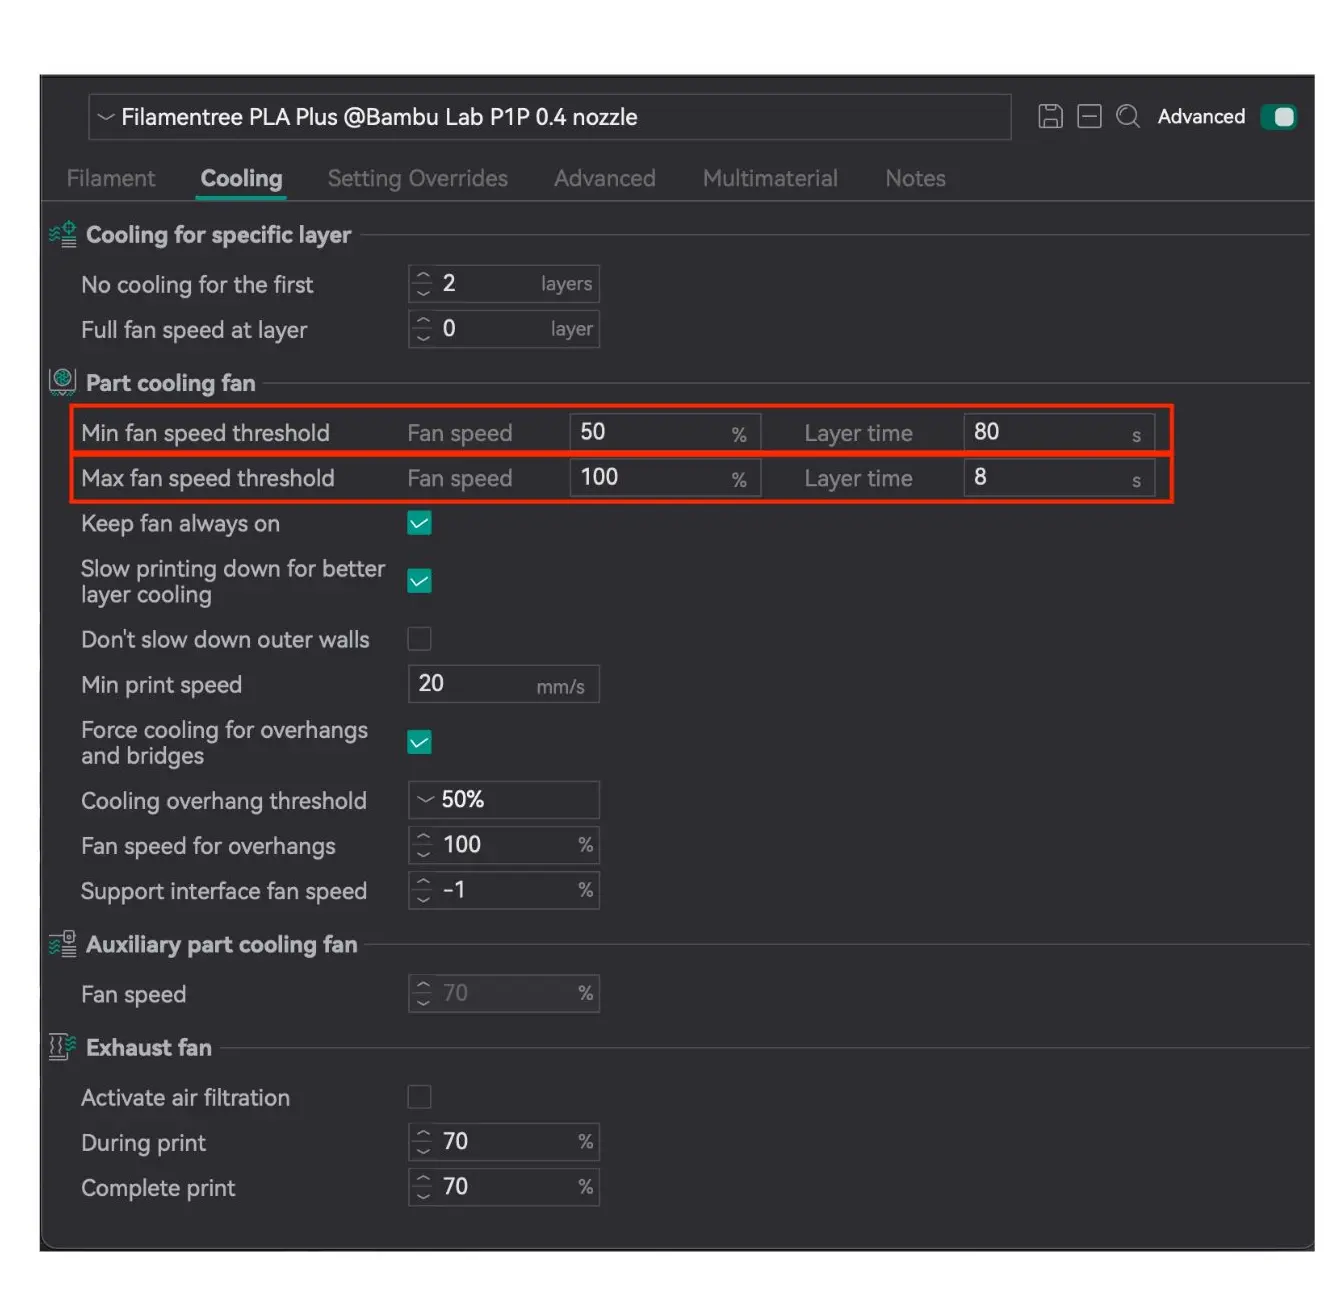The height and width of the screenshot is (1294, 1336).
Task: Uncheck Keep fan always on
Action: (x=419, y=523)
